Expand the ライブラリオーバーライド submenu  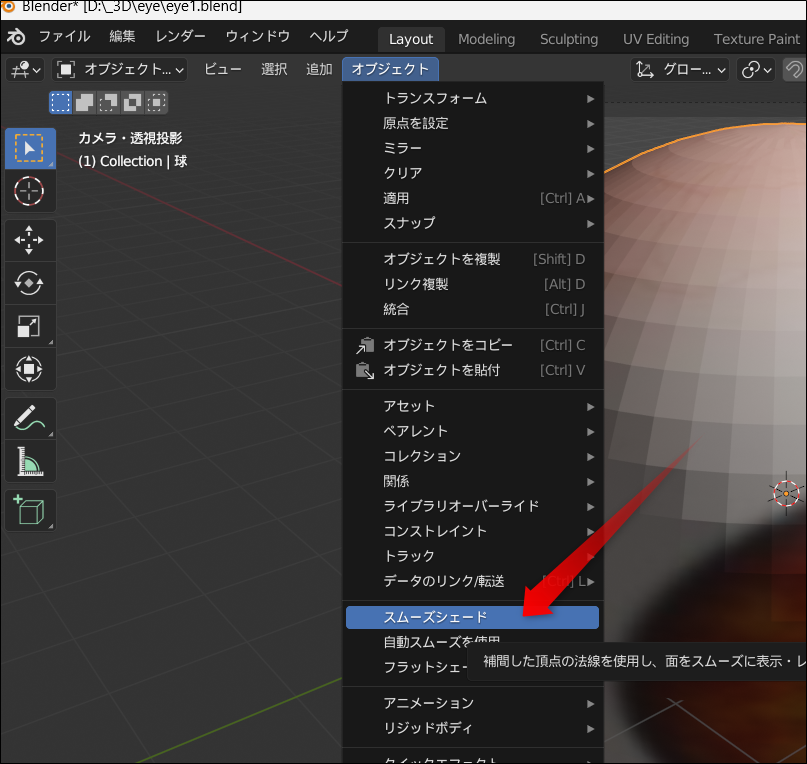(472, 506)
